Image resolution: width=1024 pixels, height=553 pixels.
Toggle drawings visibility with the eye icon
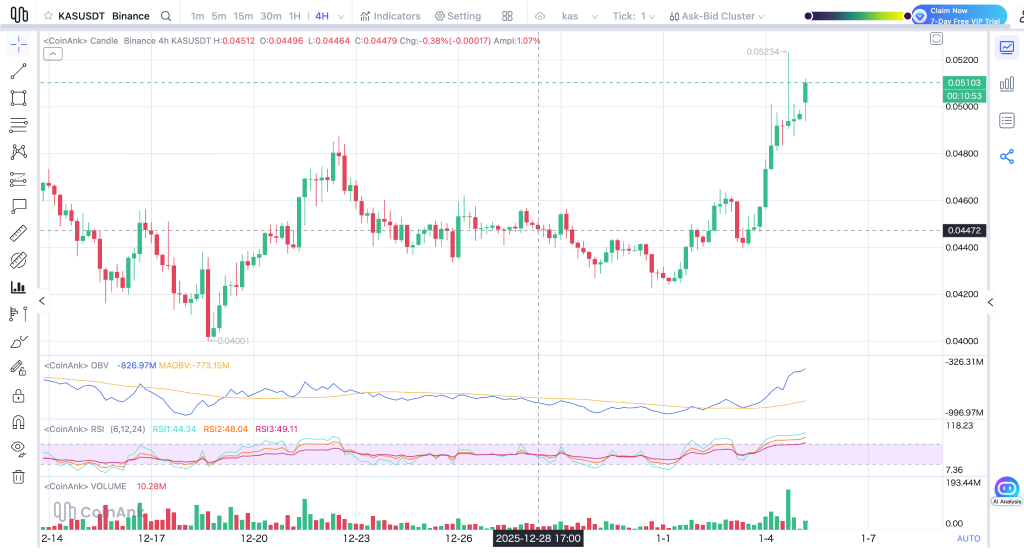tap(18, 449)
